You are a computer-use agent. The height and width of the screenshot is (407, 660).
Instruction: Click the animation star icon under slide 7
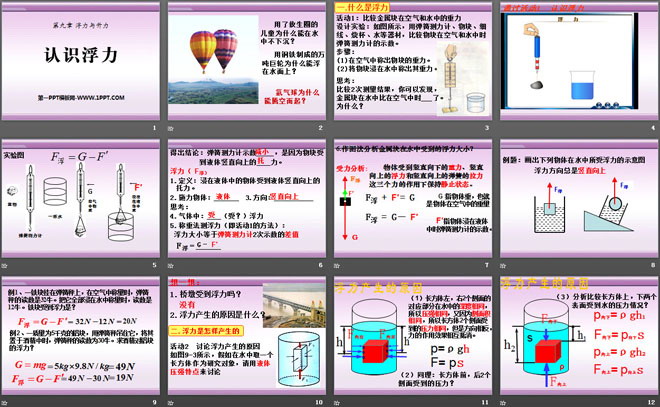click(337, 266)
